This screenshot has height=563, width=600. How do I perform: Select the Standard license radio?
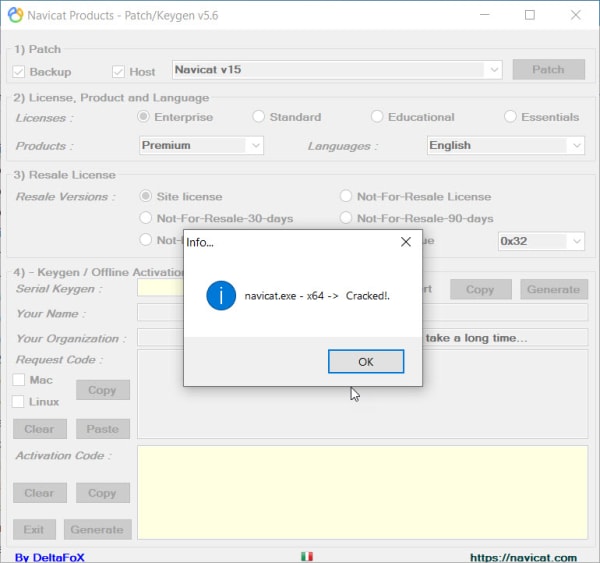pyautogui.click(x=258, y=116)
